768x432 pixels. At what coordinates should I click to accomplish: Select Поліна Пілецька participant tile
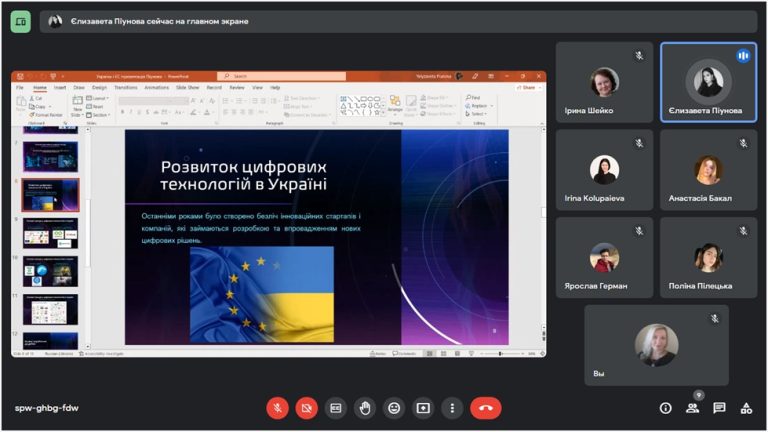[x=708, y=258]
